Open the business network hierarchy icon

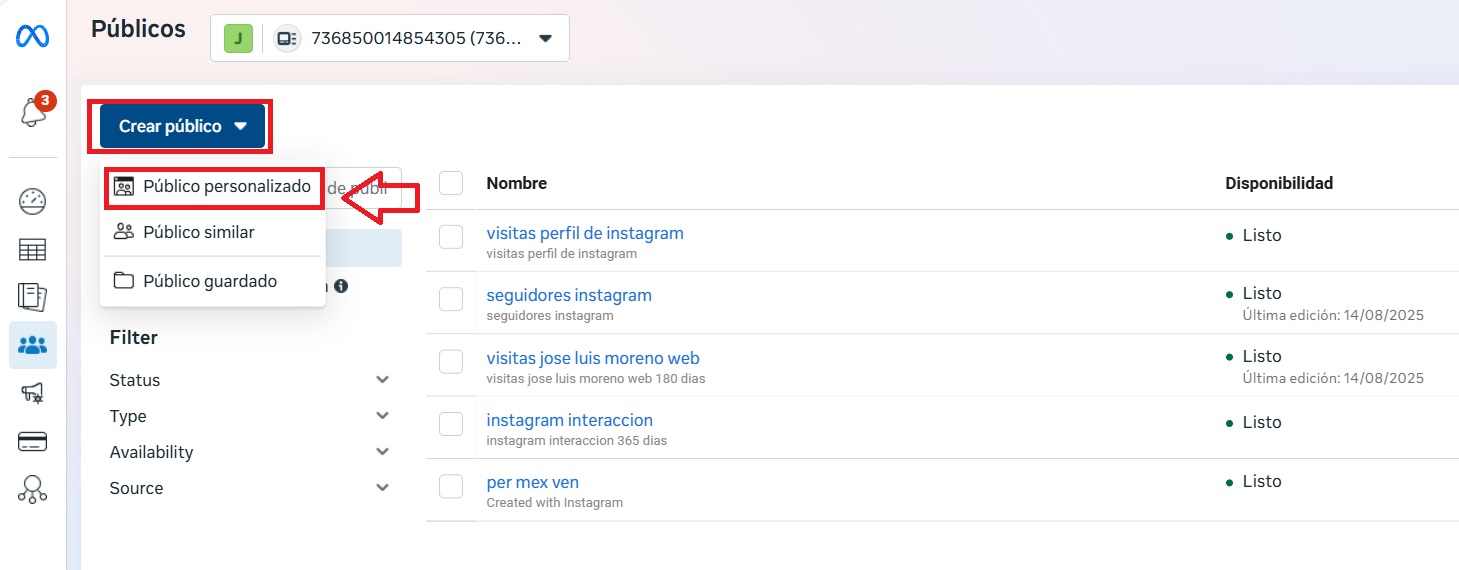tap(33, 489)
